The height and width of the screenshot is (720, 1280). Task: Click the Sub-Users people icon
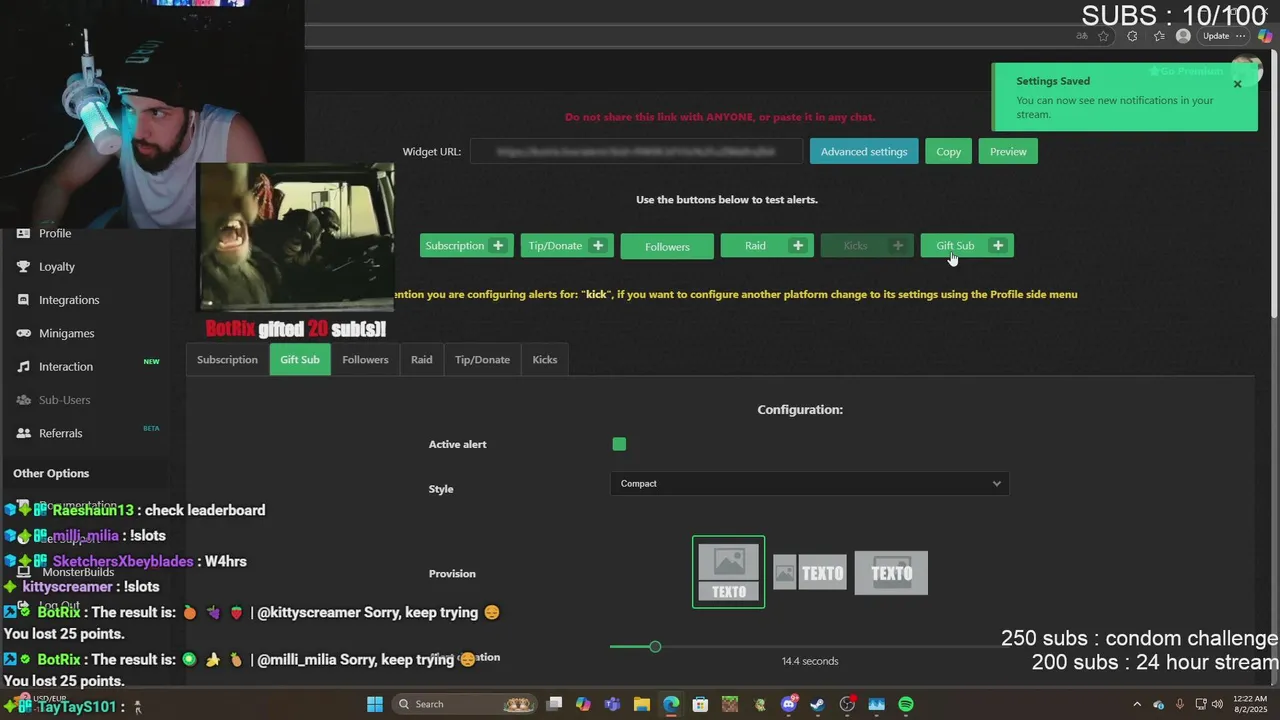pos(24,400)
